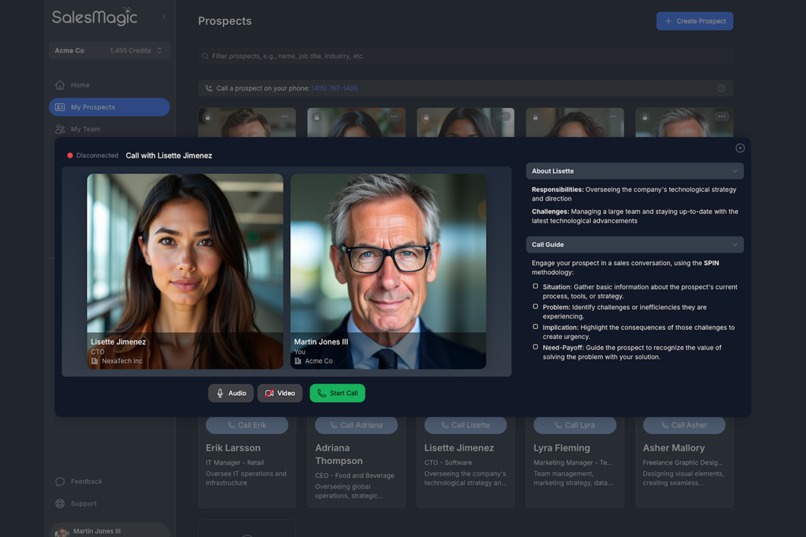Open the more options menu on Lisette's card
The height and width of the screenshot is (537, 806).
(x=503, y=117)
